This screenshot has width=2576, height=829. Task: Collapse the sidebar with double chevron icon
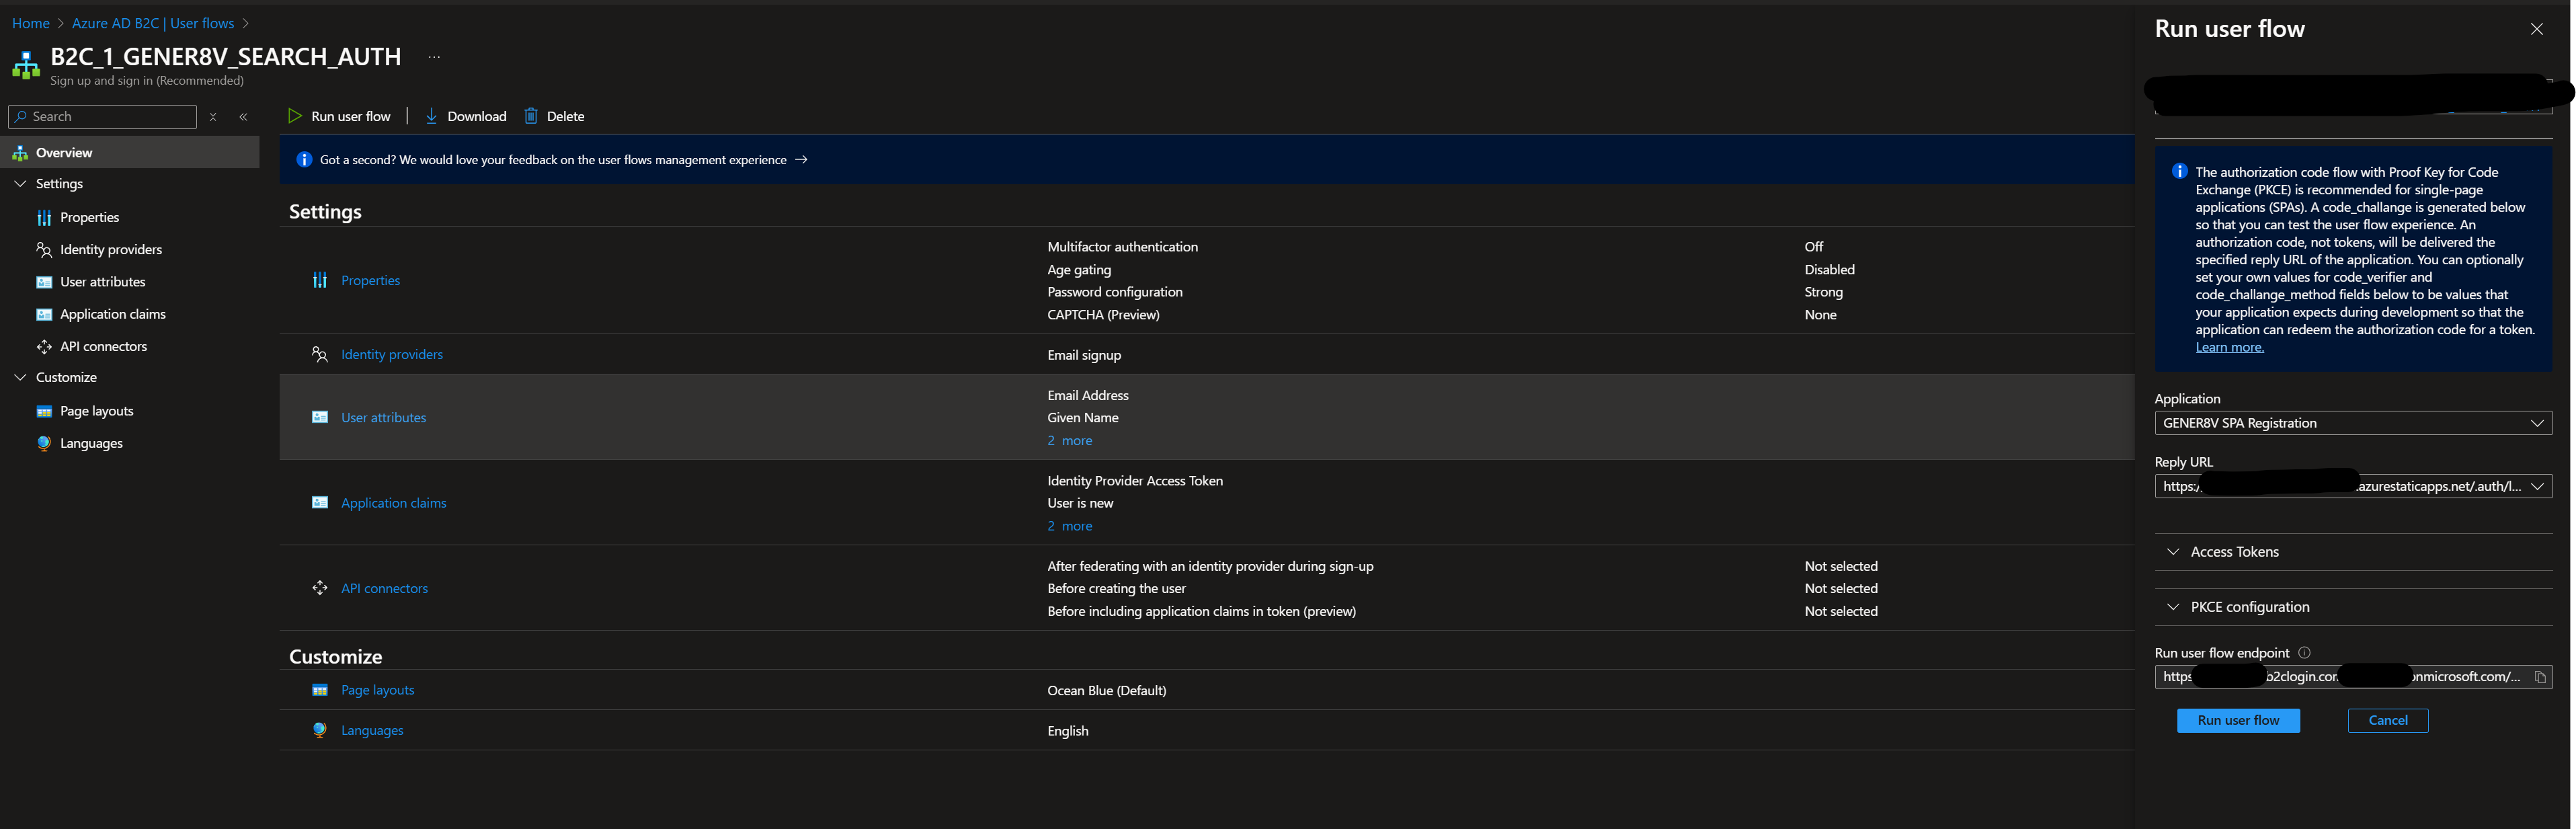click(x=243, y=117)
